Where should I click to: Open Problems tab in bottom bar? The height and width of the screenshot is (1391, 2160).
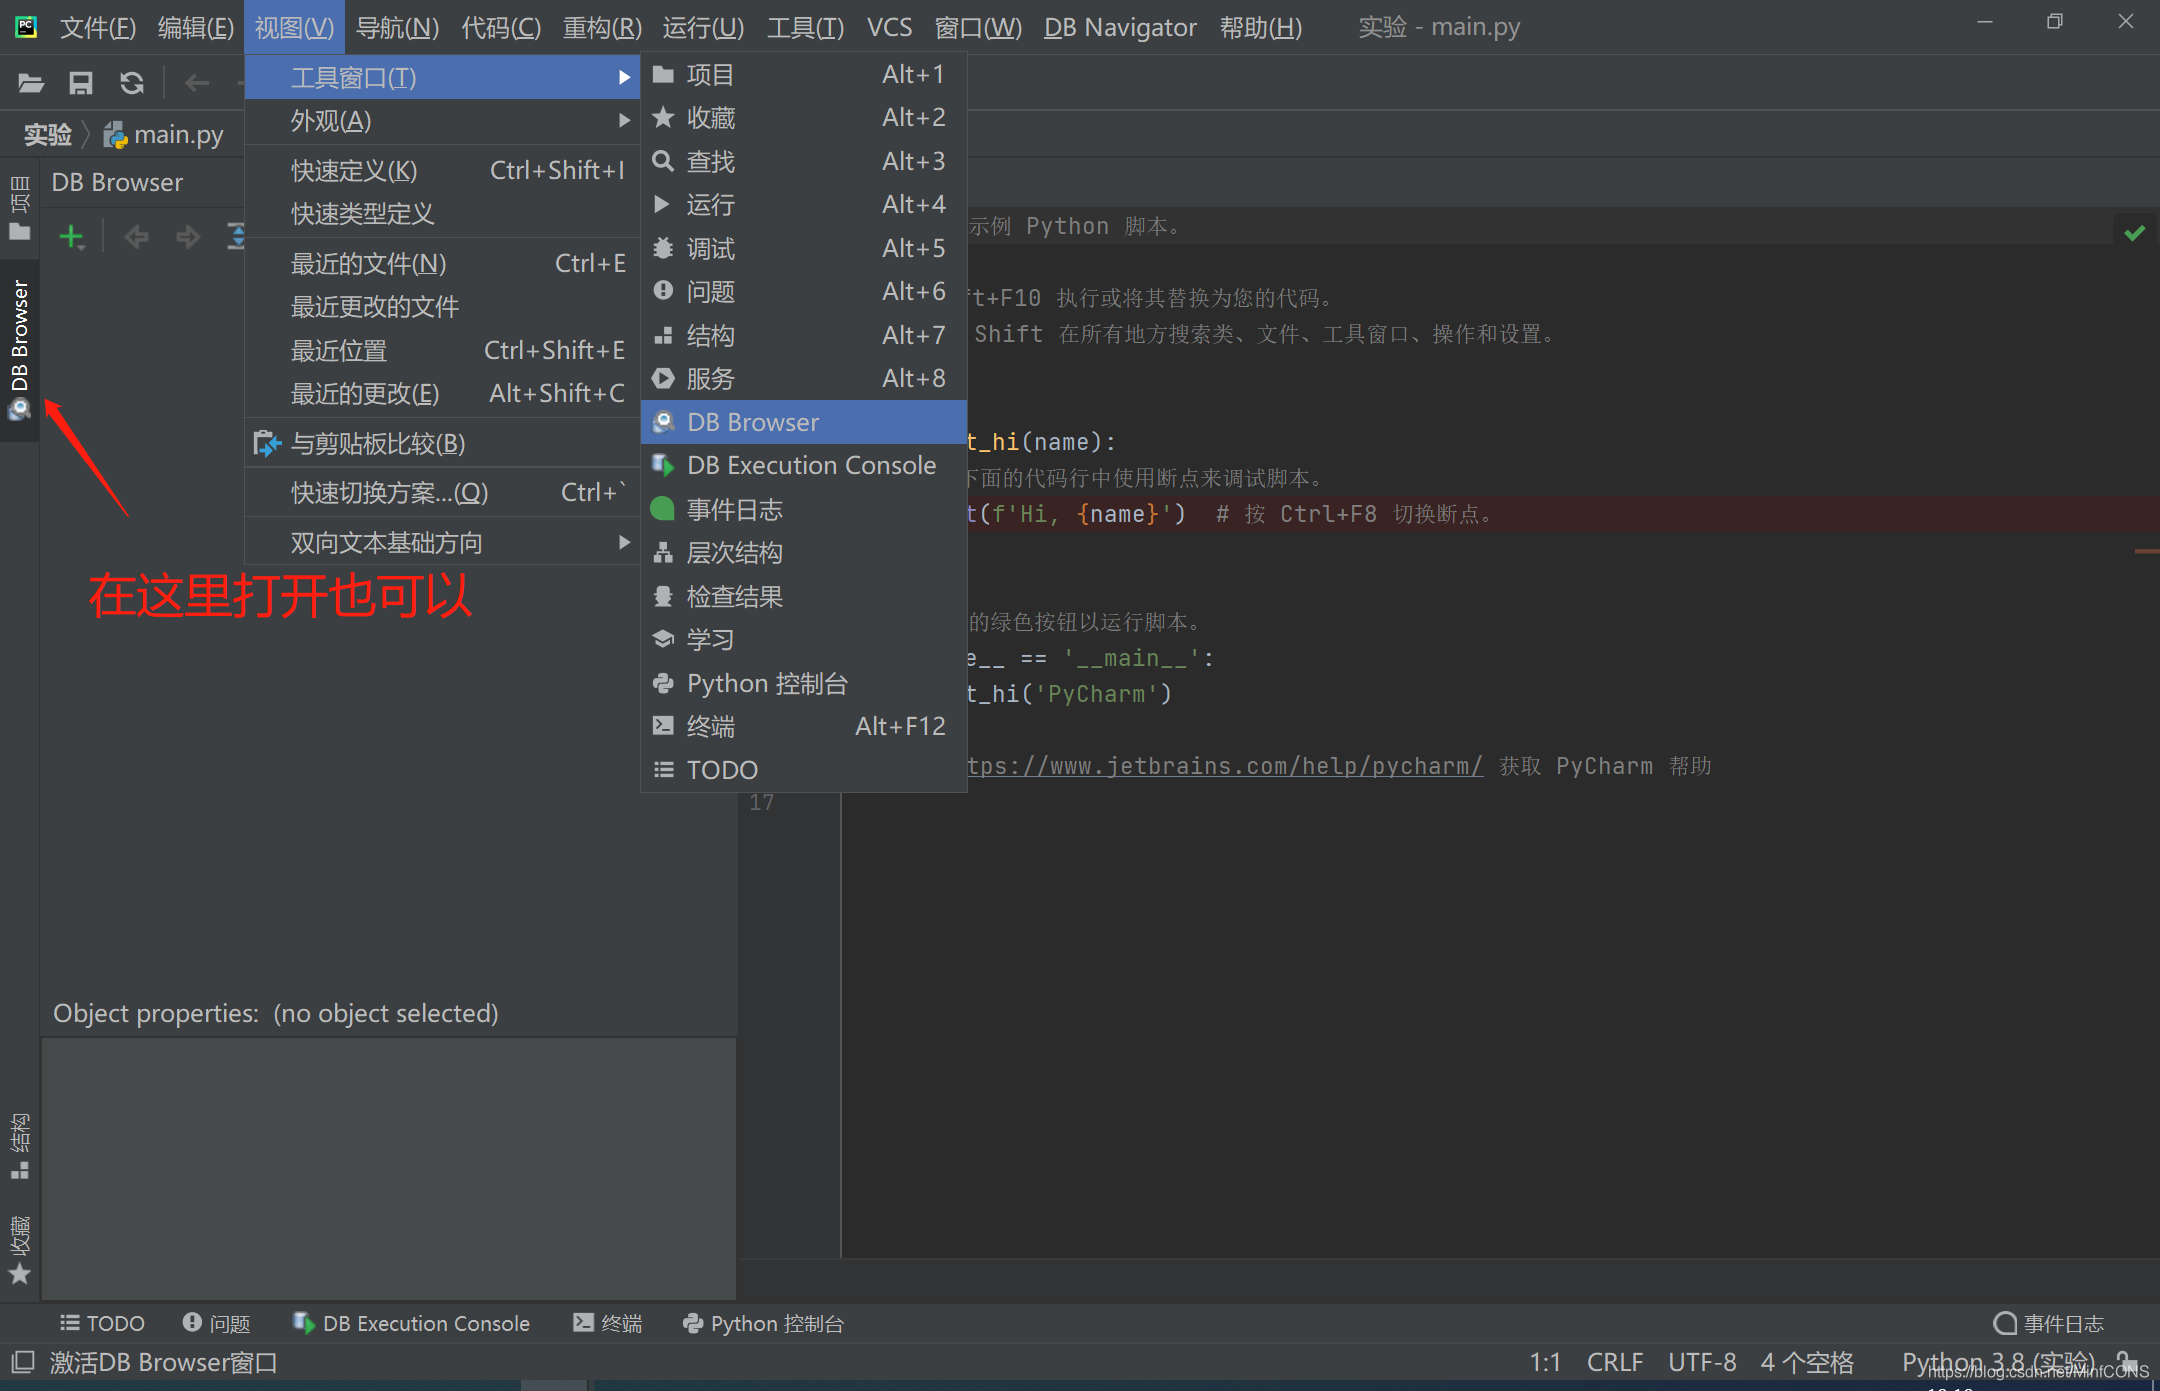216,1323
